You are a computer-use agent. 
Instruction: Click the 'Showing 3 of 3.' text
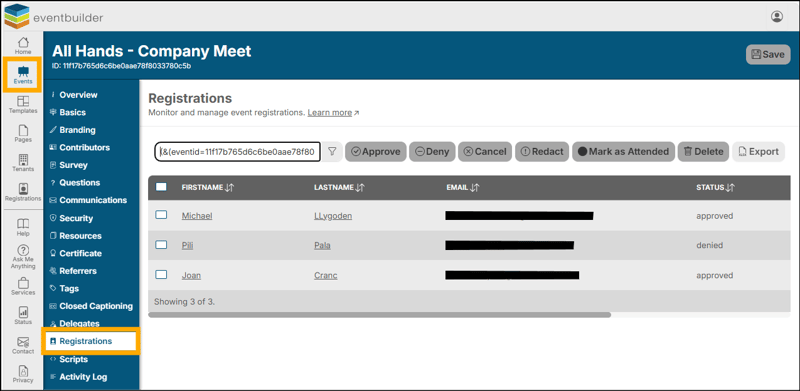tap(185, 302)
